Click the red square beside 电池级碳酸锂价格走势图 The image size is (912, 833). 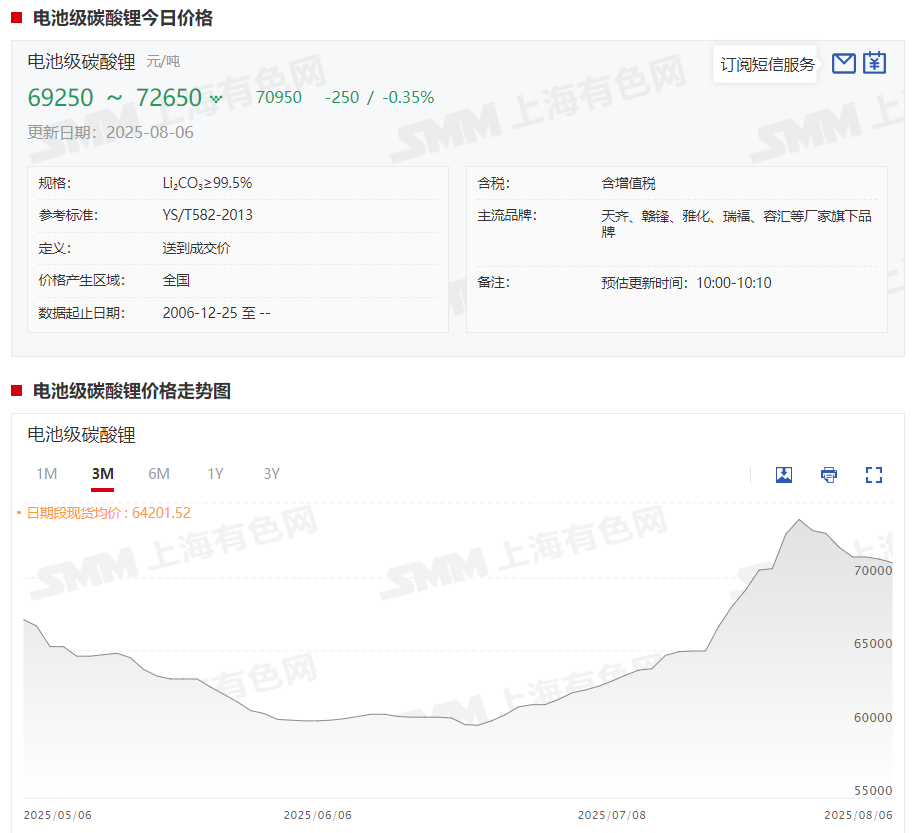[17, 391]
